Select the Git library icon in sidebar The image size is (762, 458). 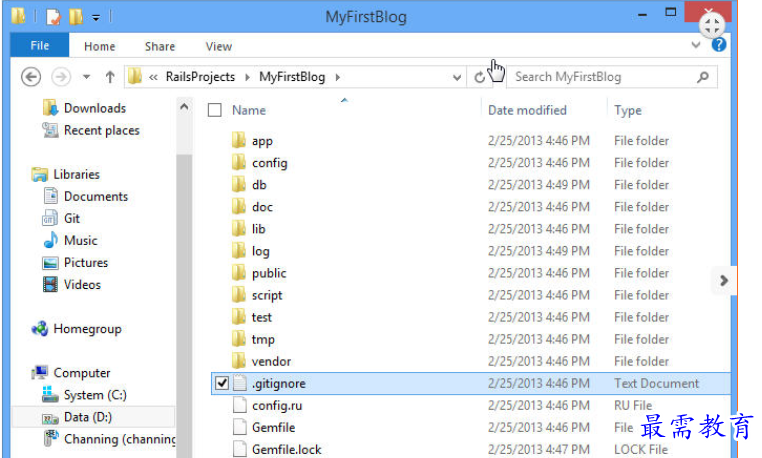click(x=50, y=219)
